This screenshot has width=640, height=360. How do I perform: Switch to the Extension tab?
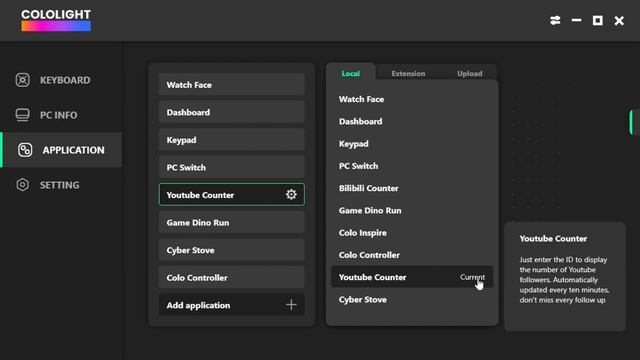(408, 73)
